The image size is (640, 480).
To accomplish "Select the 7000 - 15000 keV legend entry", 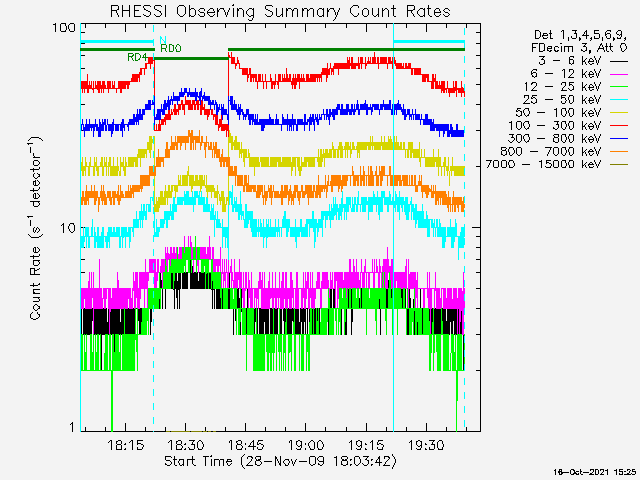I will pos(557,164).
